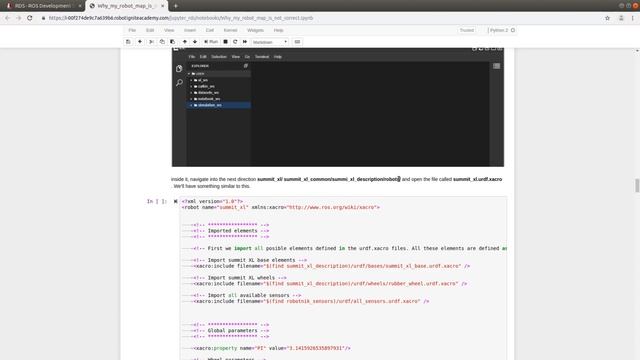Click the rubber_wheel.urdf.xacro include line
The height and width of the screenshot is (360, 640).
pyautogui.click(x=330, y=284)
